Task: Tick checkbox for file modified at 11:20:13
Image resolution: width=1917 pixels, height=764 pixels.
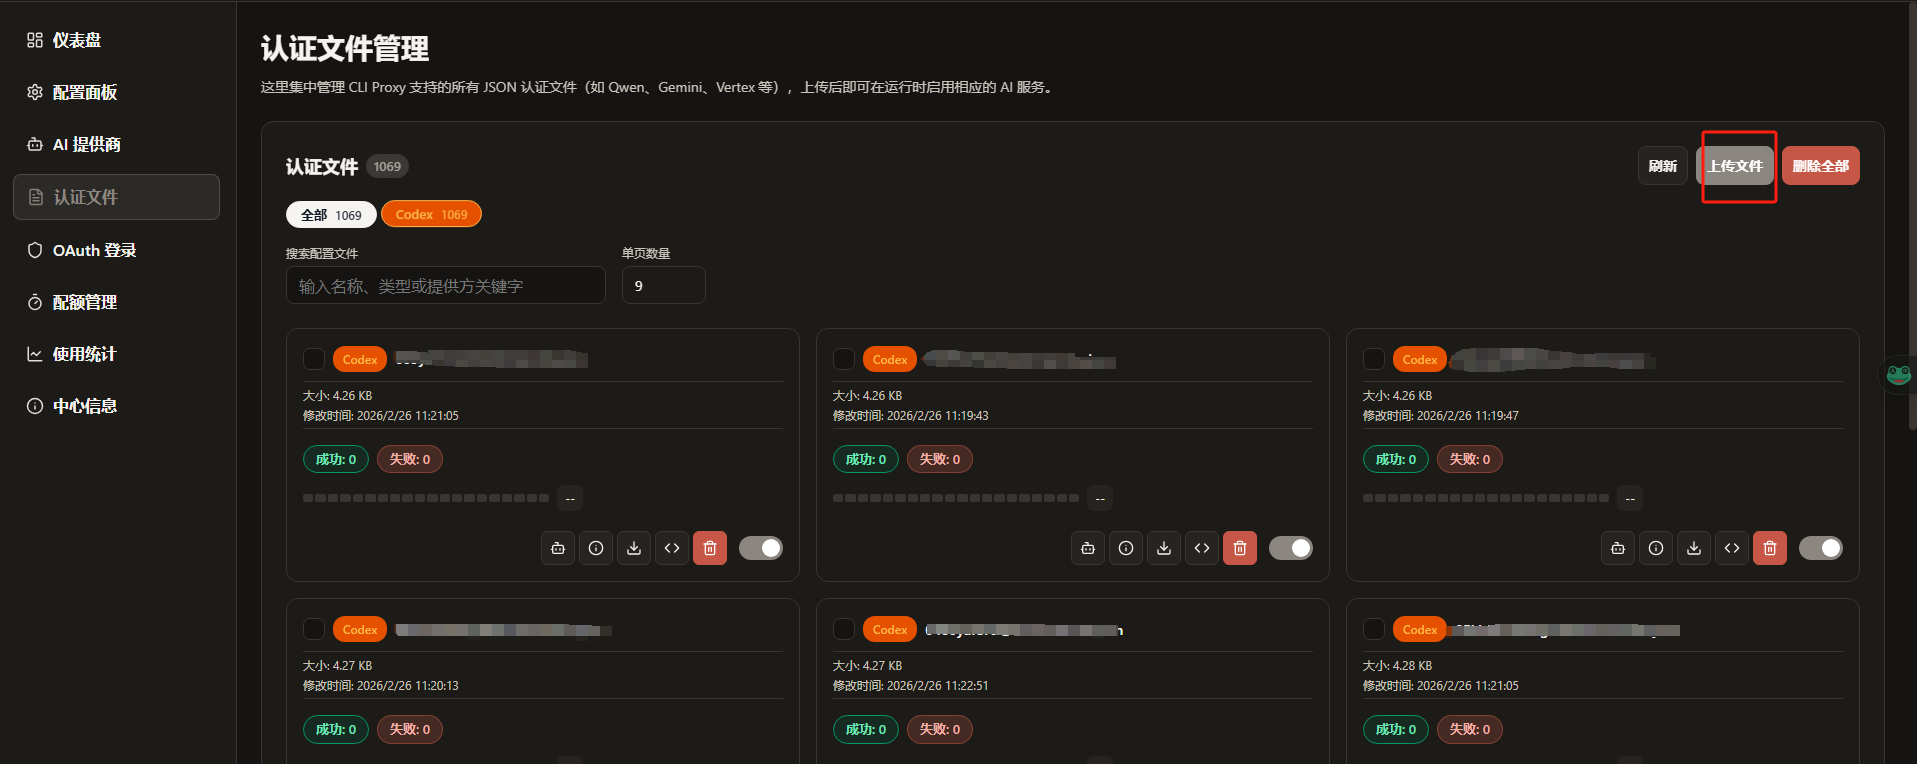Action: pos(314,629)
